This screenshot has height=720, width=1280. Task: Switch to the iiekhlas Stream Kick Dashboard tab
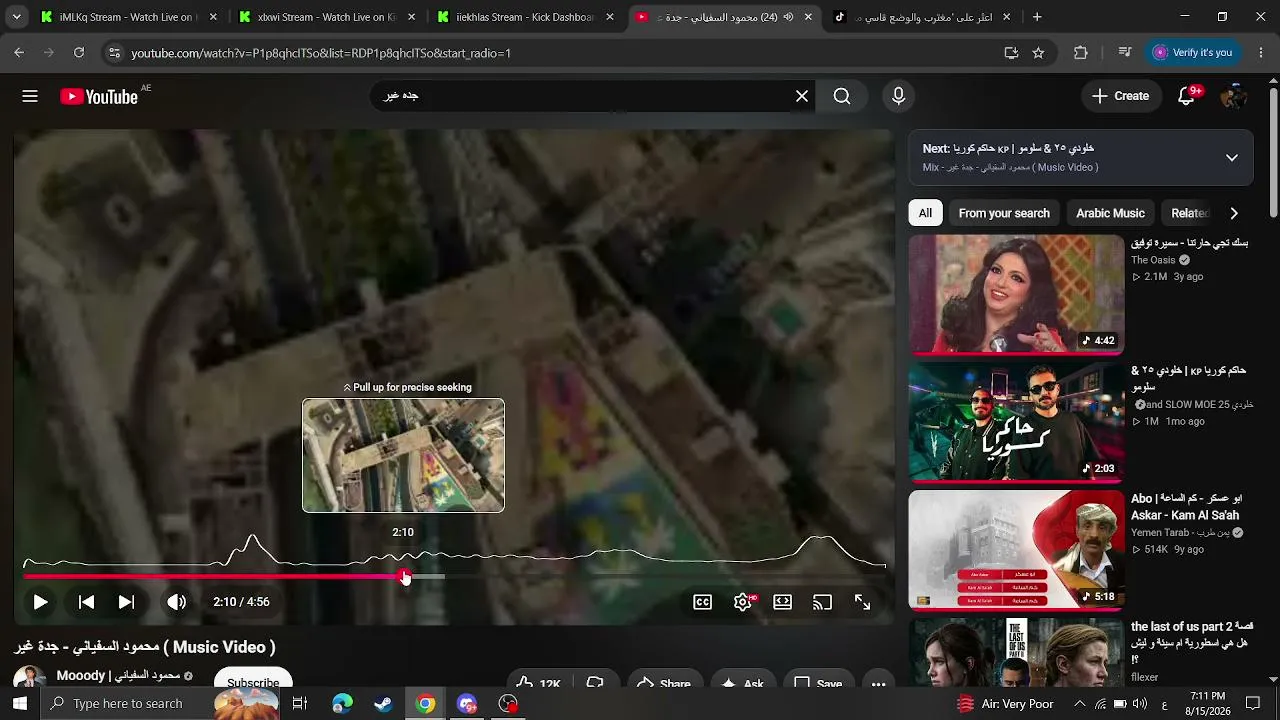524,17
